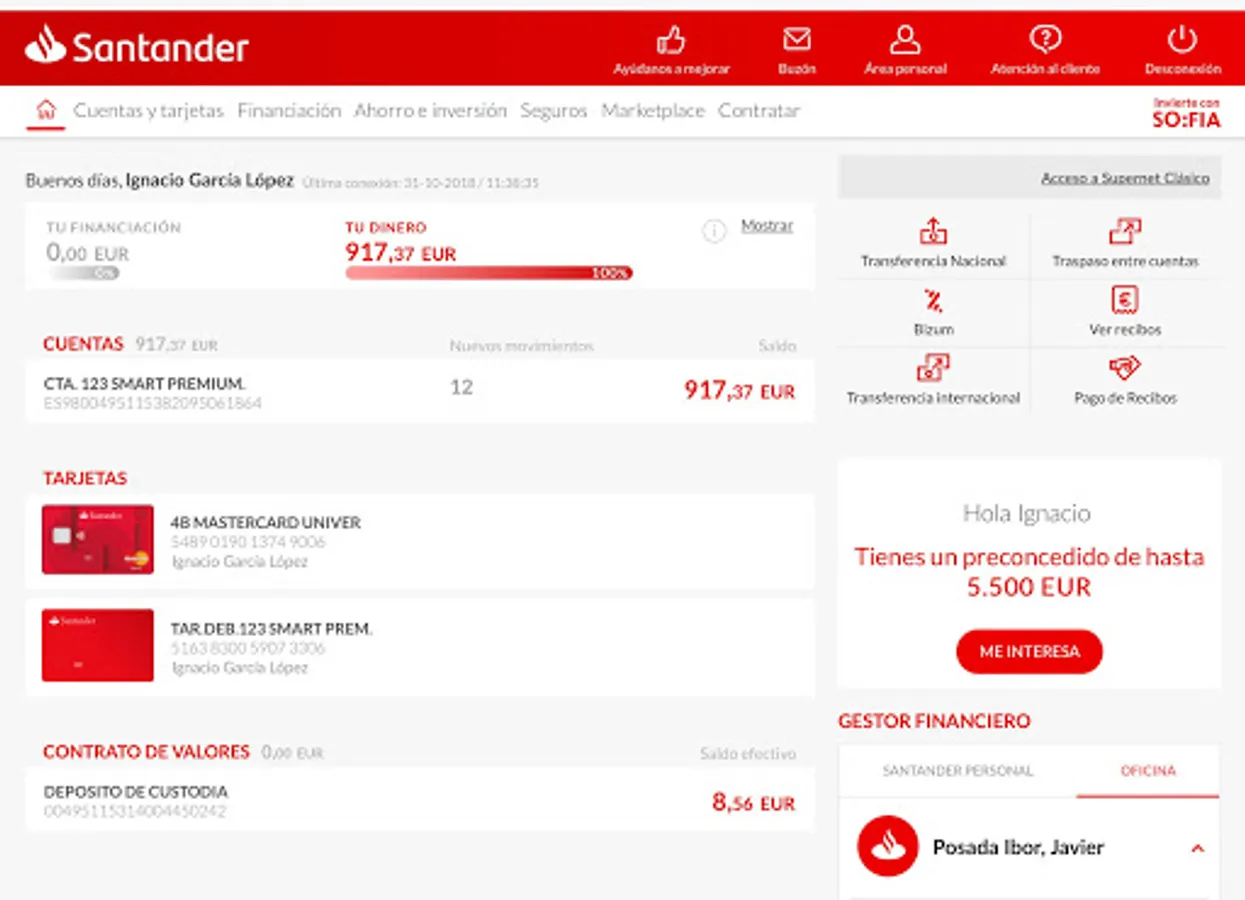Click the 12 new movements count
This screenshot has height=900, width=1245.
pos(461,387)
